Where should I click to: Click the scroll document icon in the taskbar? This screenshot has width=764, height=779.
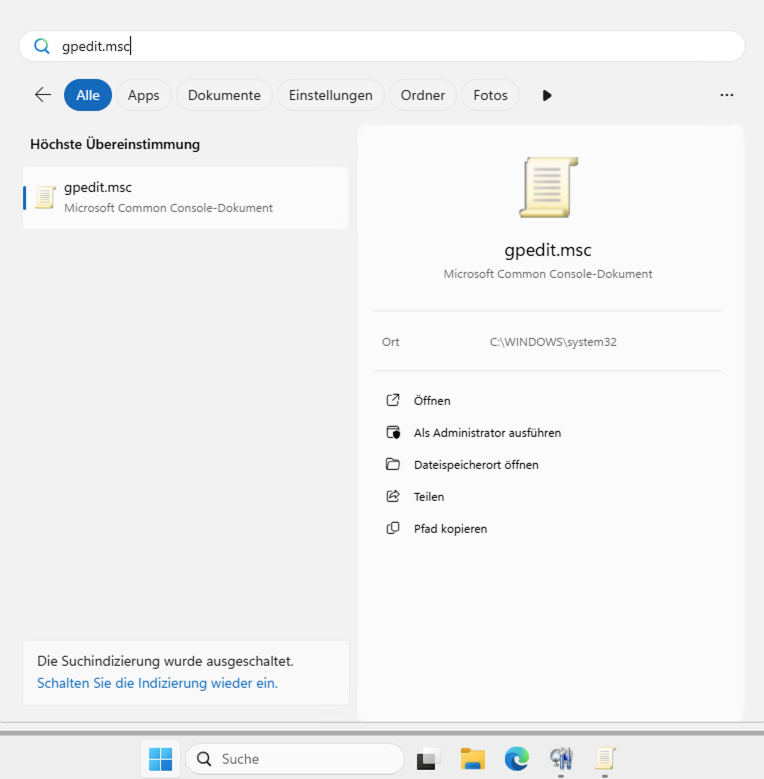coord(605,759)
